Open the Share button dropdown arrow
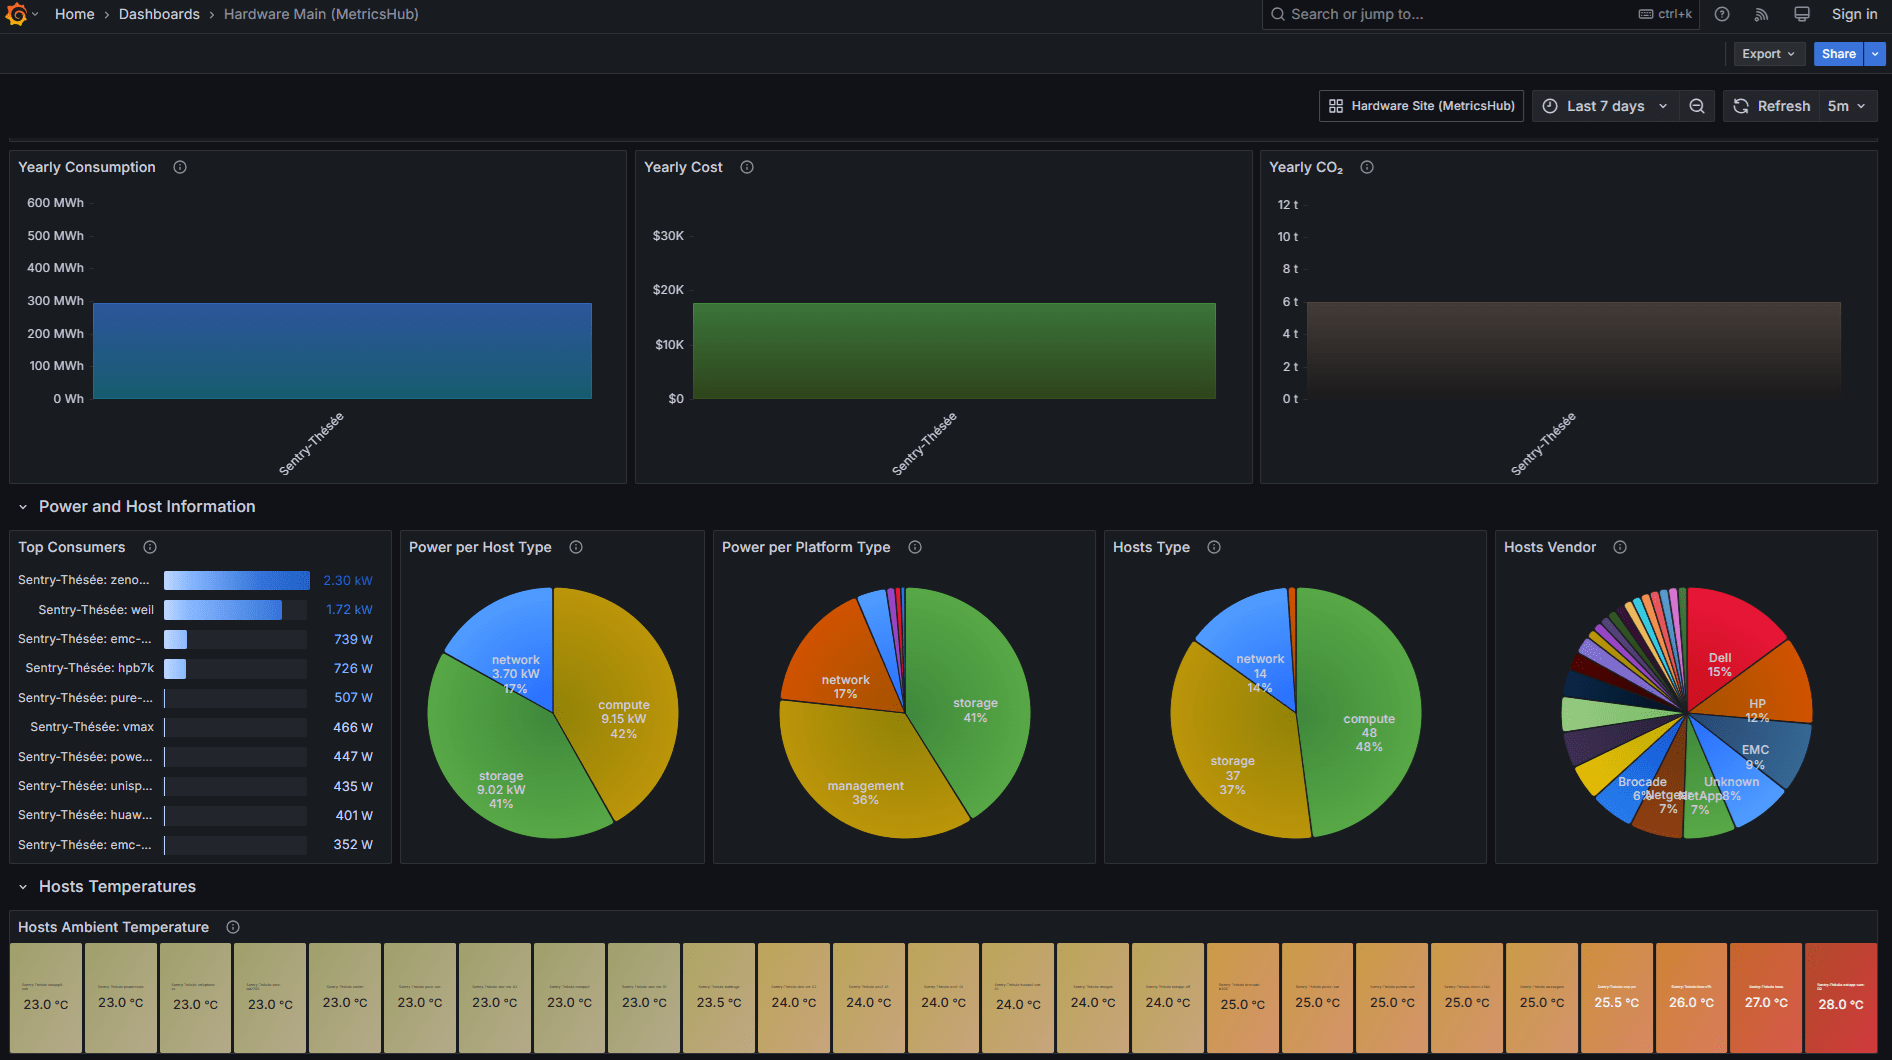This screenshot has width=1892, height=1060. [x=1876, y=53]
